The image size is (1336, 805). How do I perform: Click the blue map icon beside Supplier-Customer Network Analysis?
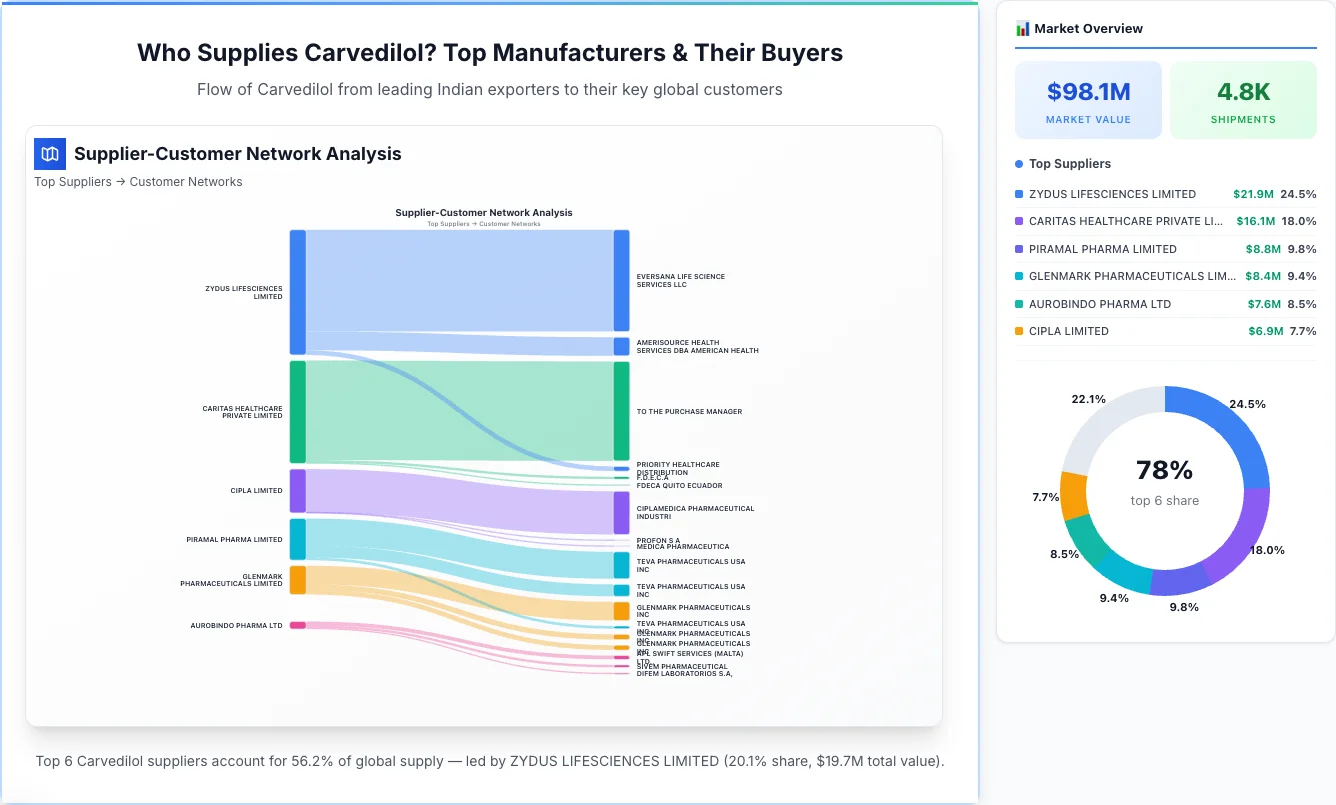pyautogui.click(x=49, y=154)
